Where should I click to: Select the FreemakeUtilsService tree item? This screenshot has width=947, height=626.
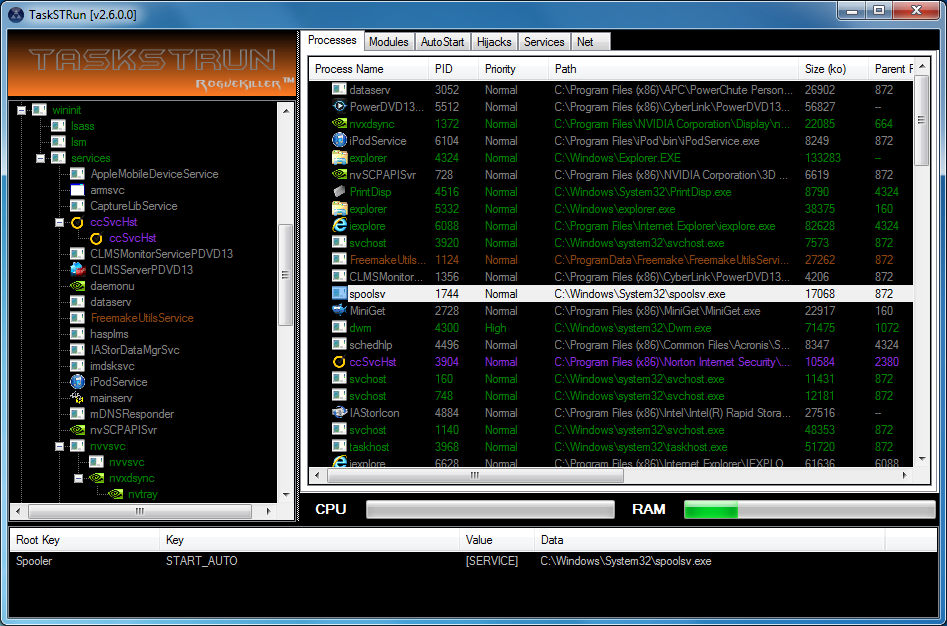[x=142, y=318]
